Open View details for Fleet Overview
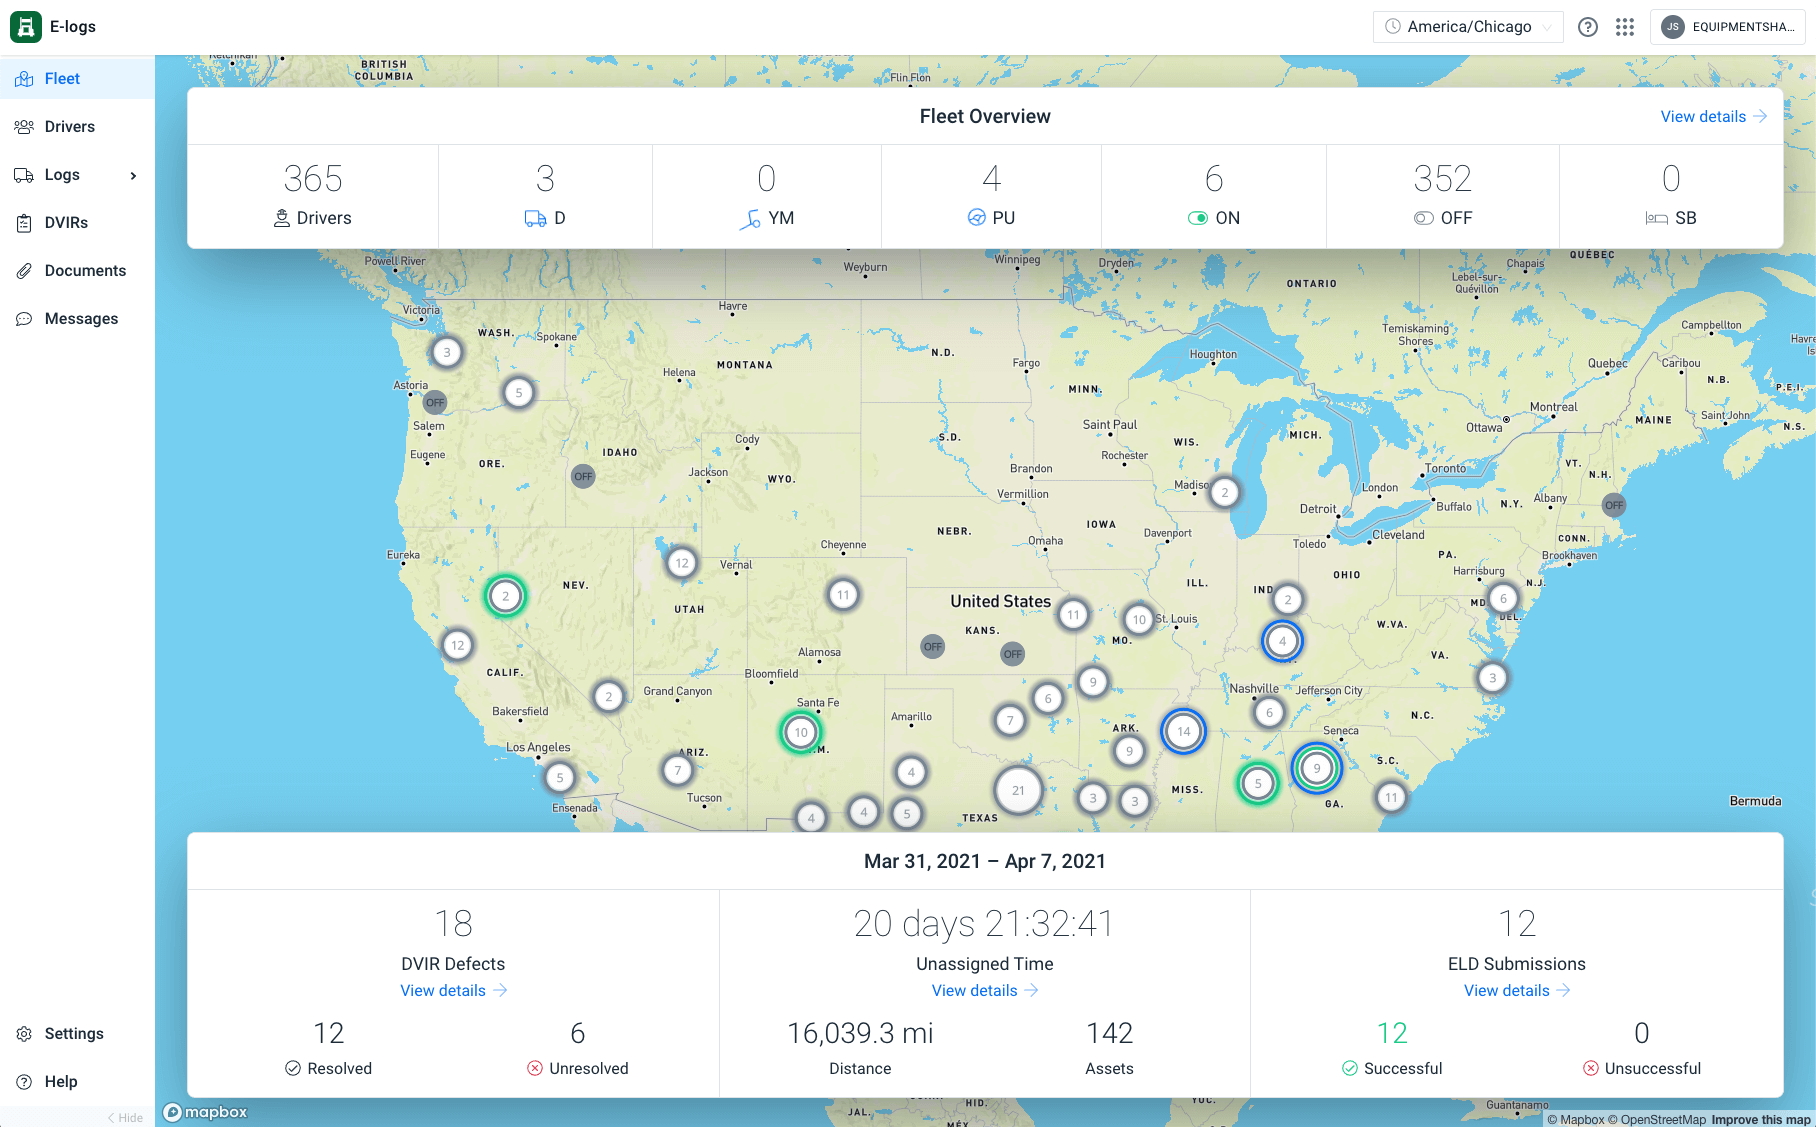Image resolution: width=1816 pixels, height=1127 pixels. (1712, 116)
